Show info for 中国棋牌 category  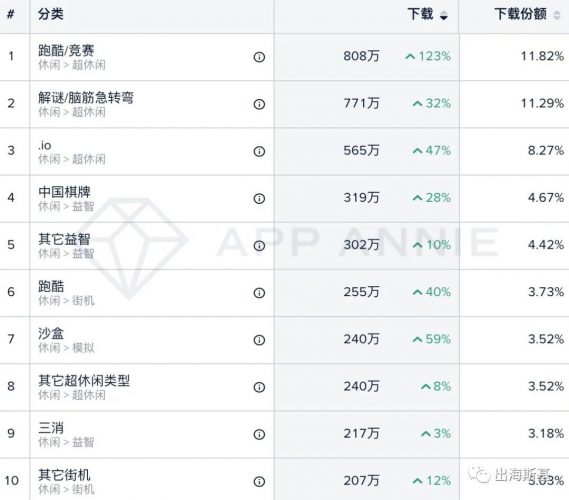point(259,198)
